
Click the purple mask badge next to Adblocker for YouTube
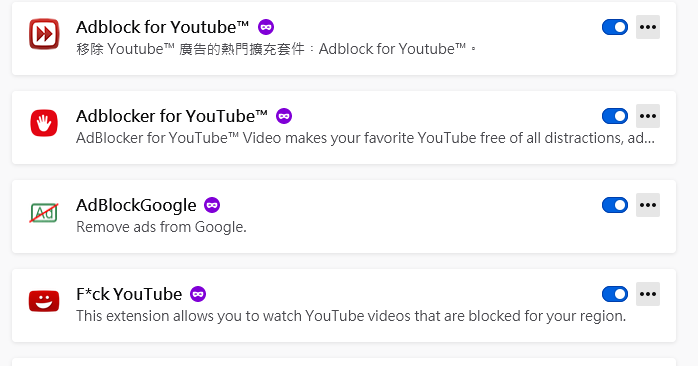click(x=284, y=116)
